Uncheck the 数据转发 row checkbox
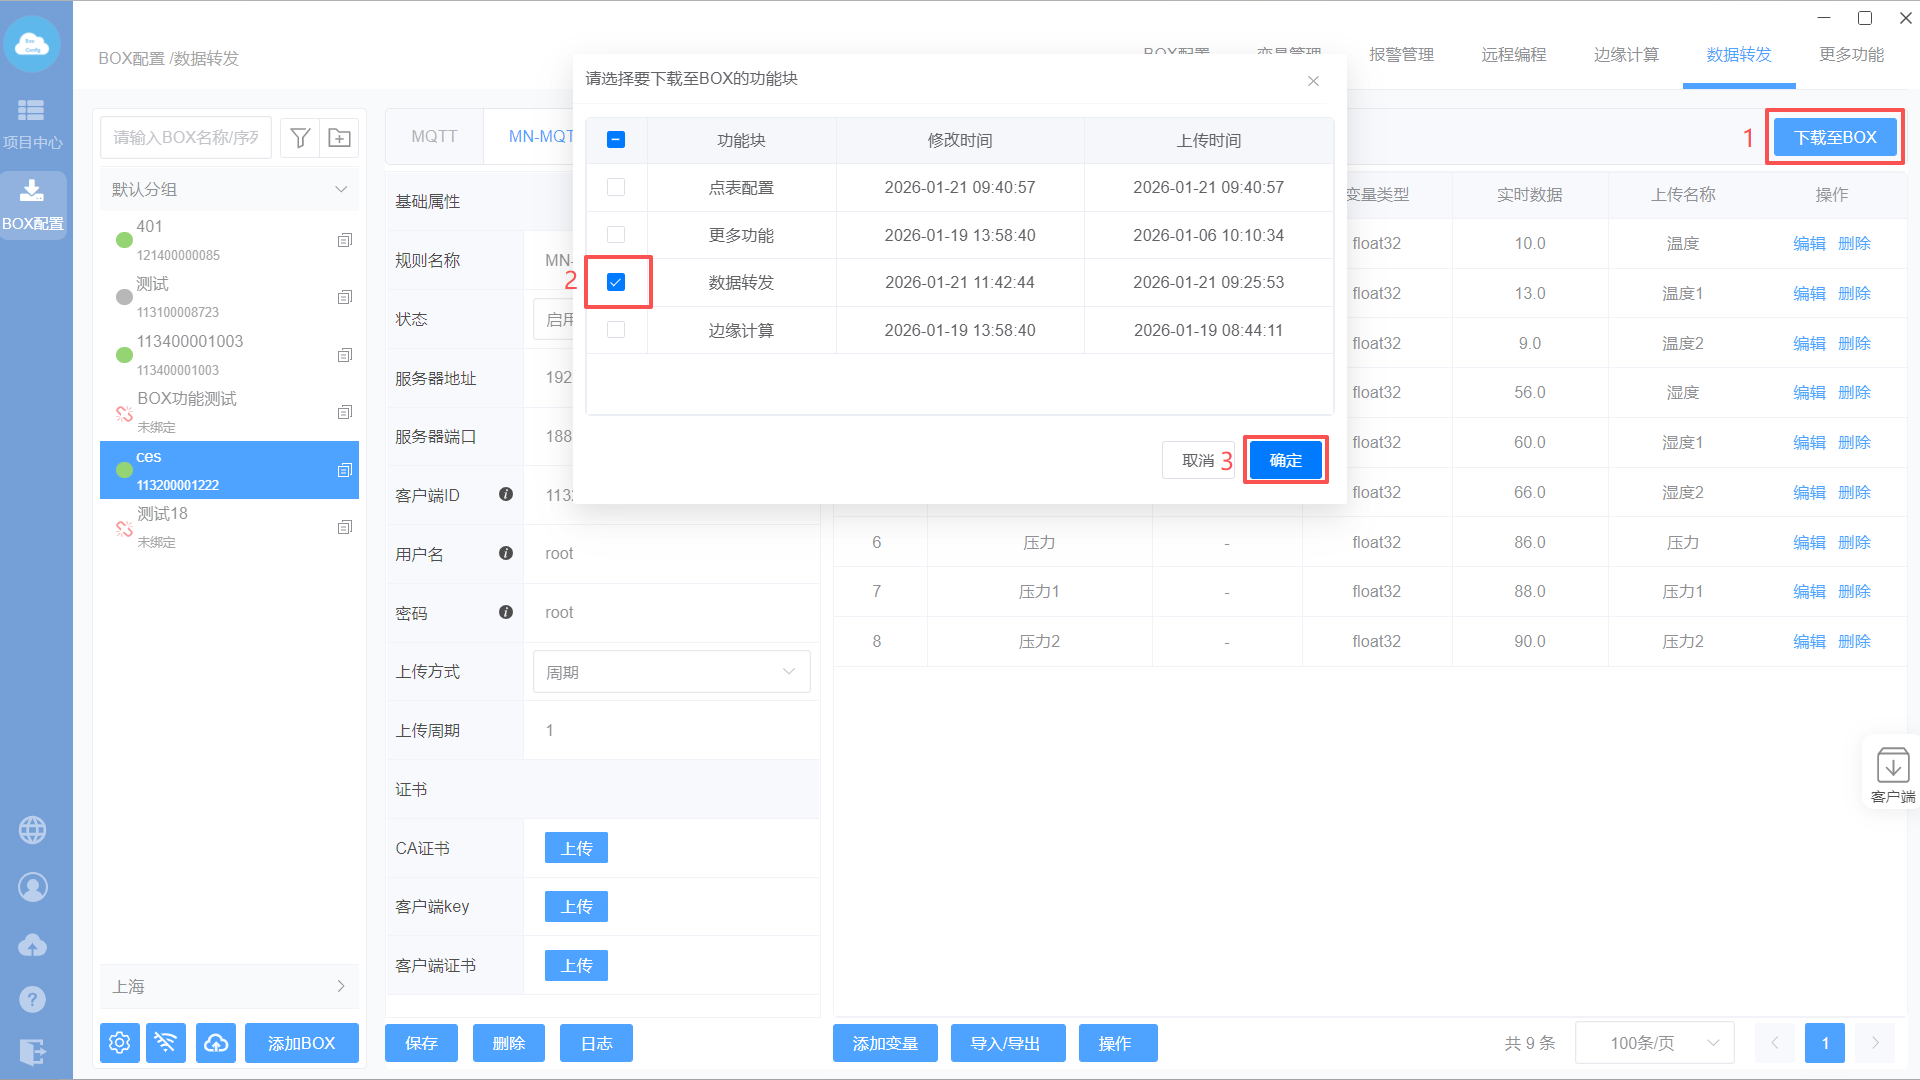 pos(616,282)
